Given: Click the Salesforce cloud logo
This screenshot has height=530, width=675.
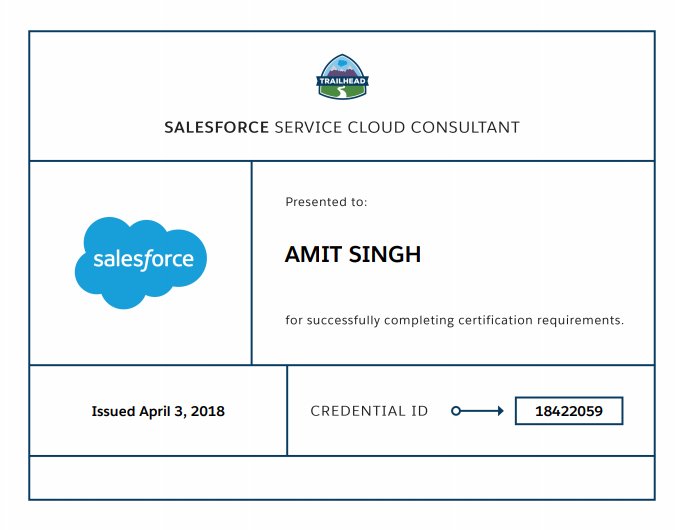Looking at the screenshot, I should [x=141, y=263].
